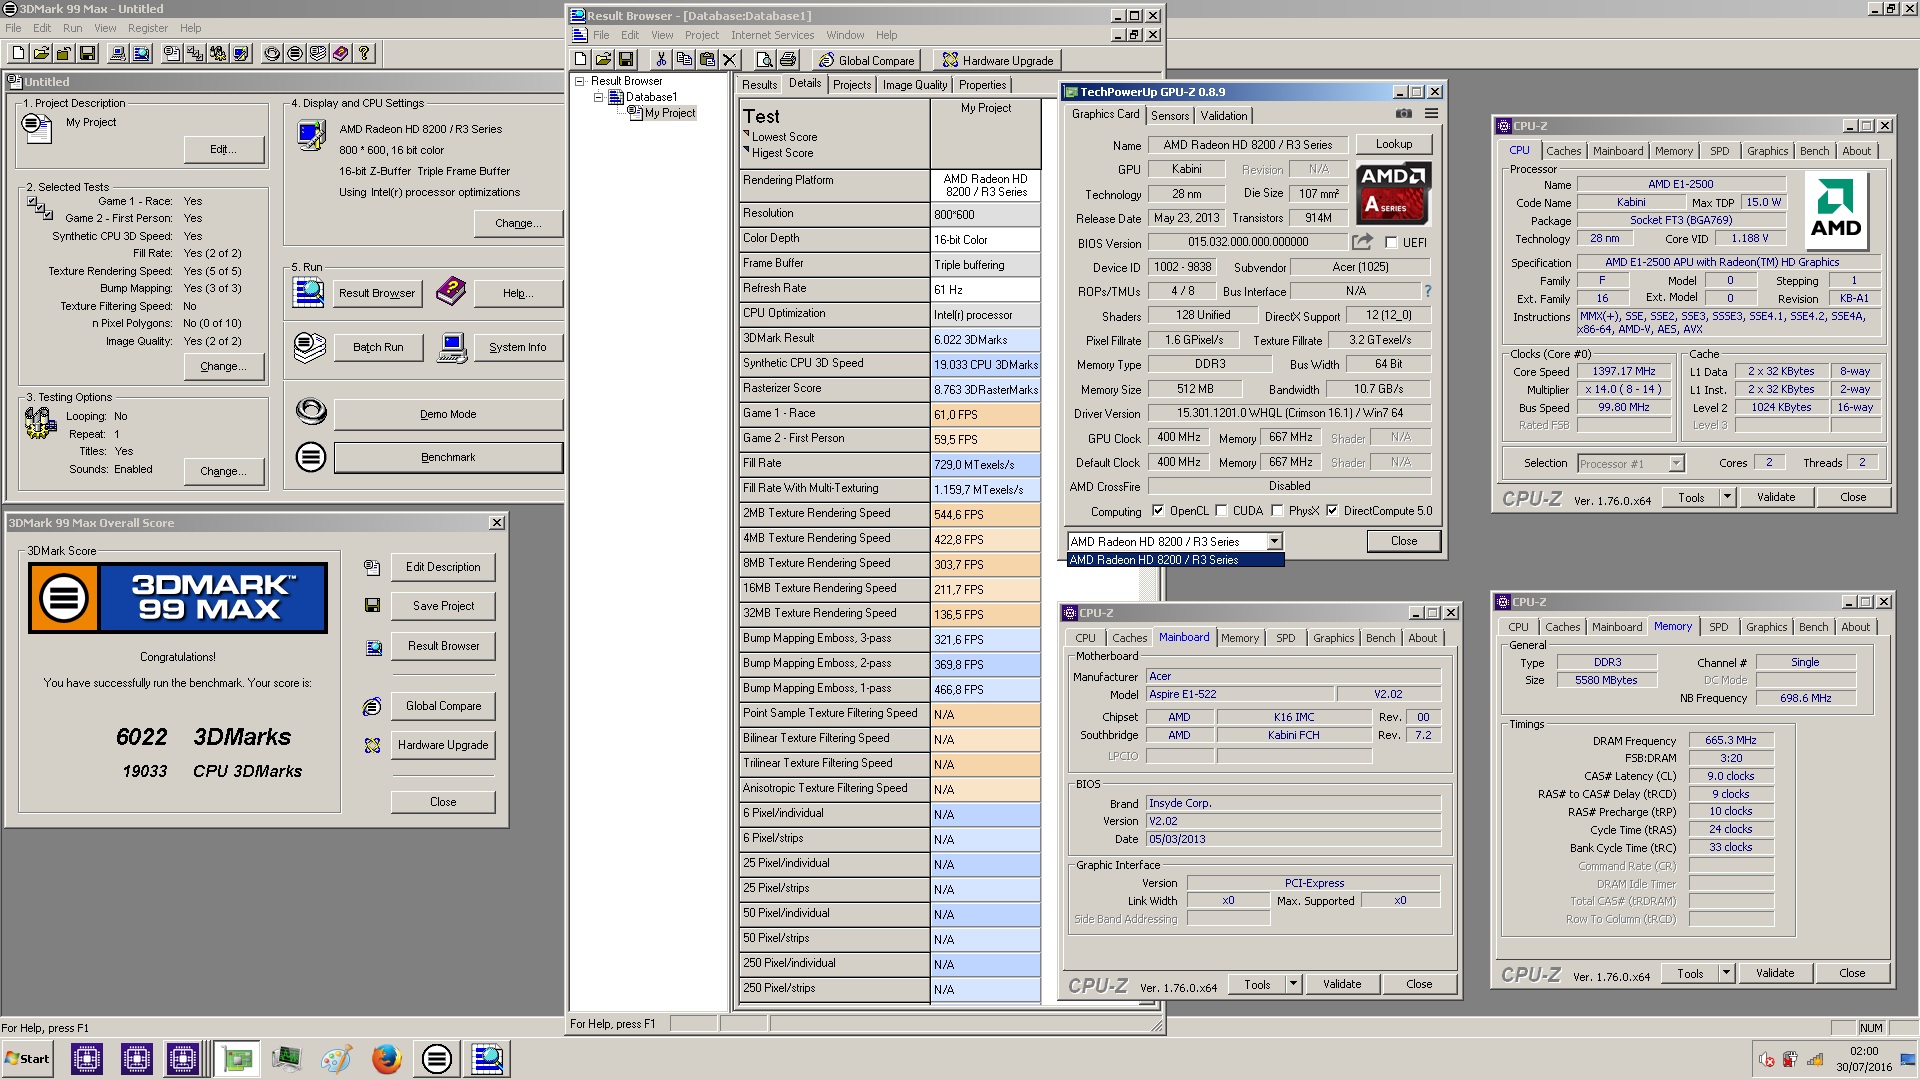Click BIOS export share icon in GPU-Z
Image resolution: width=1920 pixels, height=1080 pixels.
(x=1362, y=242)
